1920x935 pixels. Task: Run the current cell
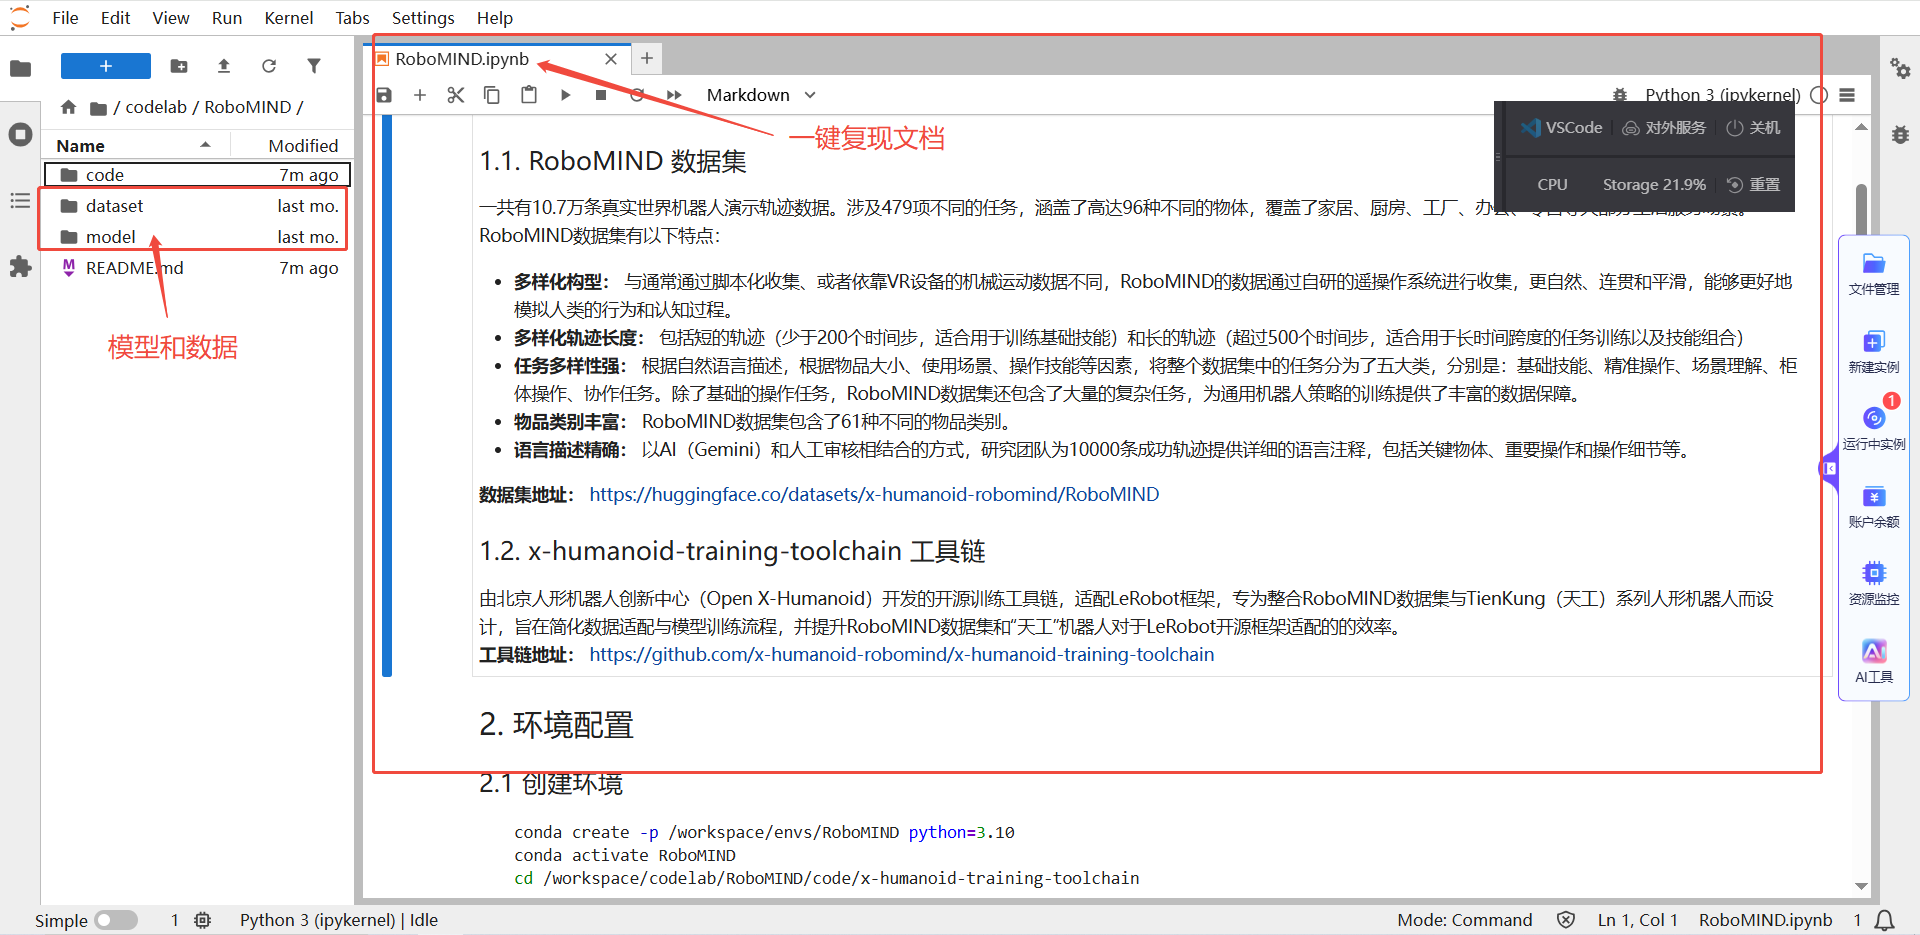pos(565,95)
